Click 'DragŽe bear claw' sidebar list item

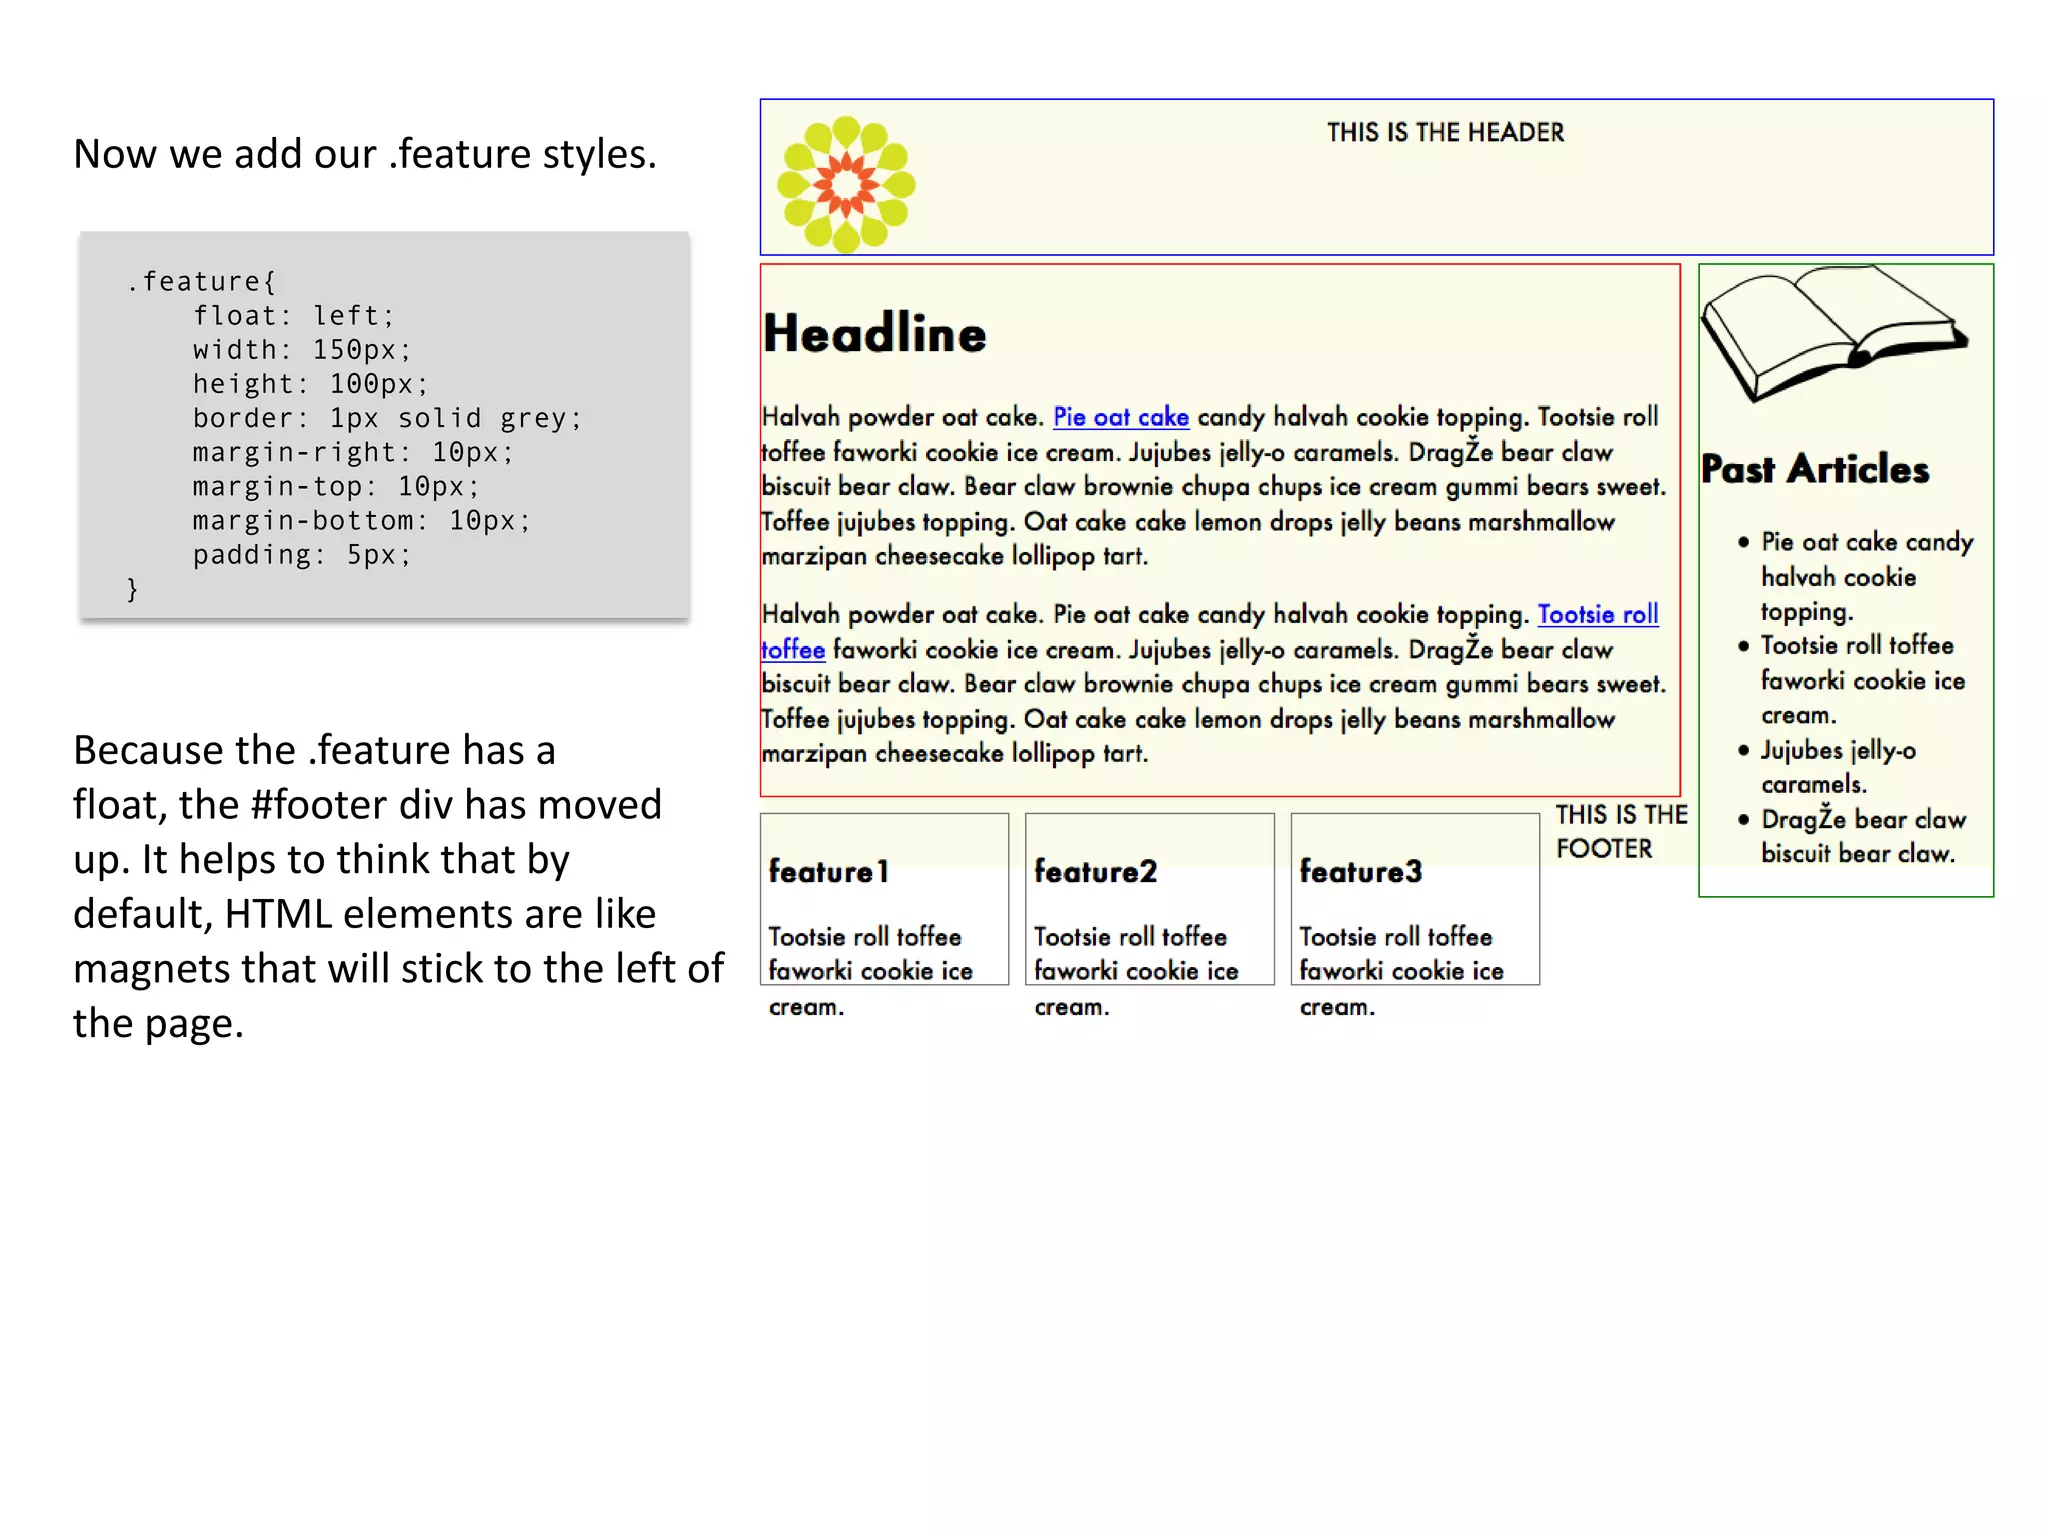coord(1863,835)
